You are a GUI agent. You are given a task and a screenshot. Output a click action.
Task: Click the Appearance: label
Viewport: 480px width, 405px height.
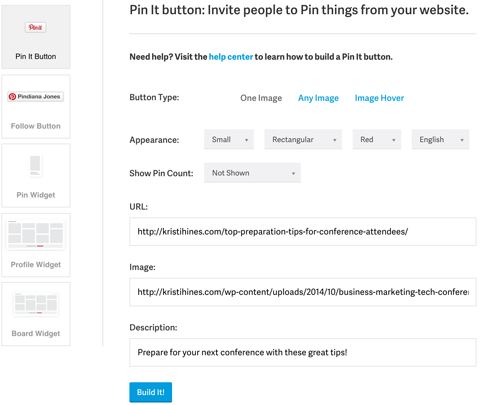pyautogui.click(x=154, y=140)
